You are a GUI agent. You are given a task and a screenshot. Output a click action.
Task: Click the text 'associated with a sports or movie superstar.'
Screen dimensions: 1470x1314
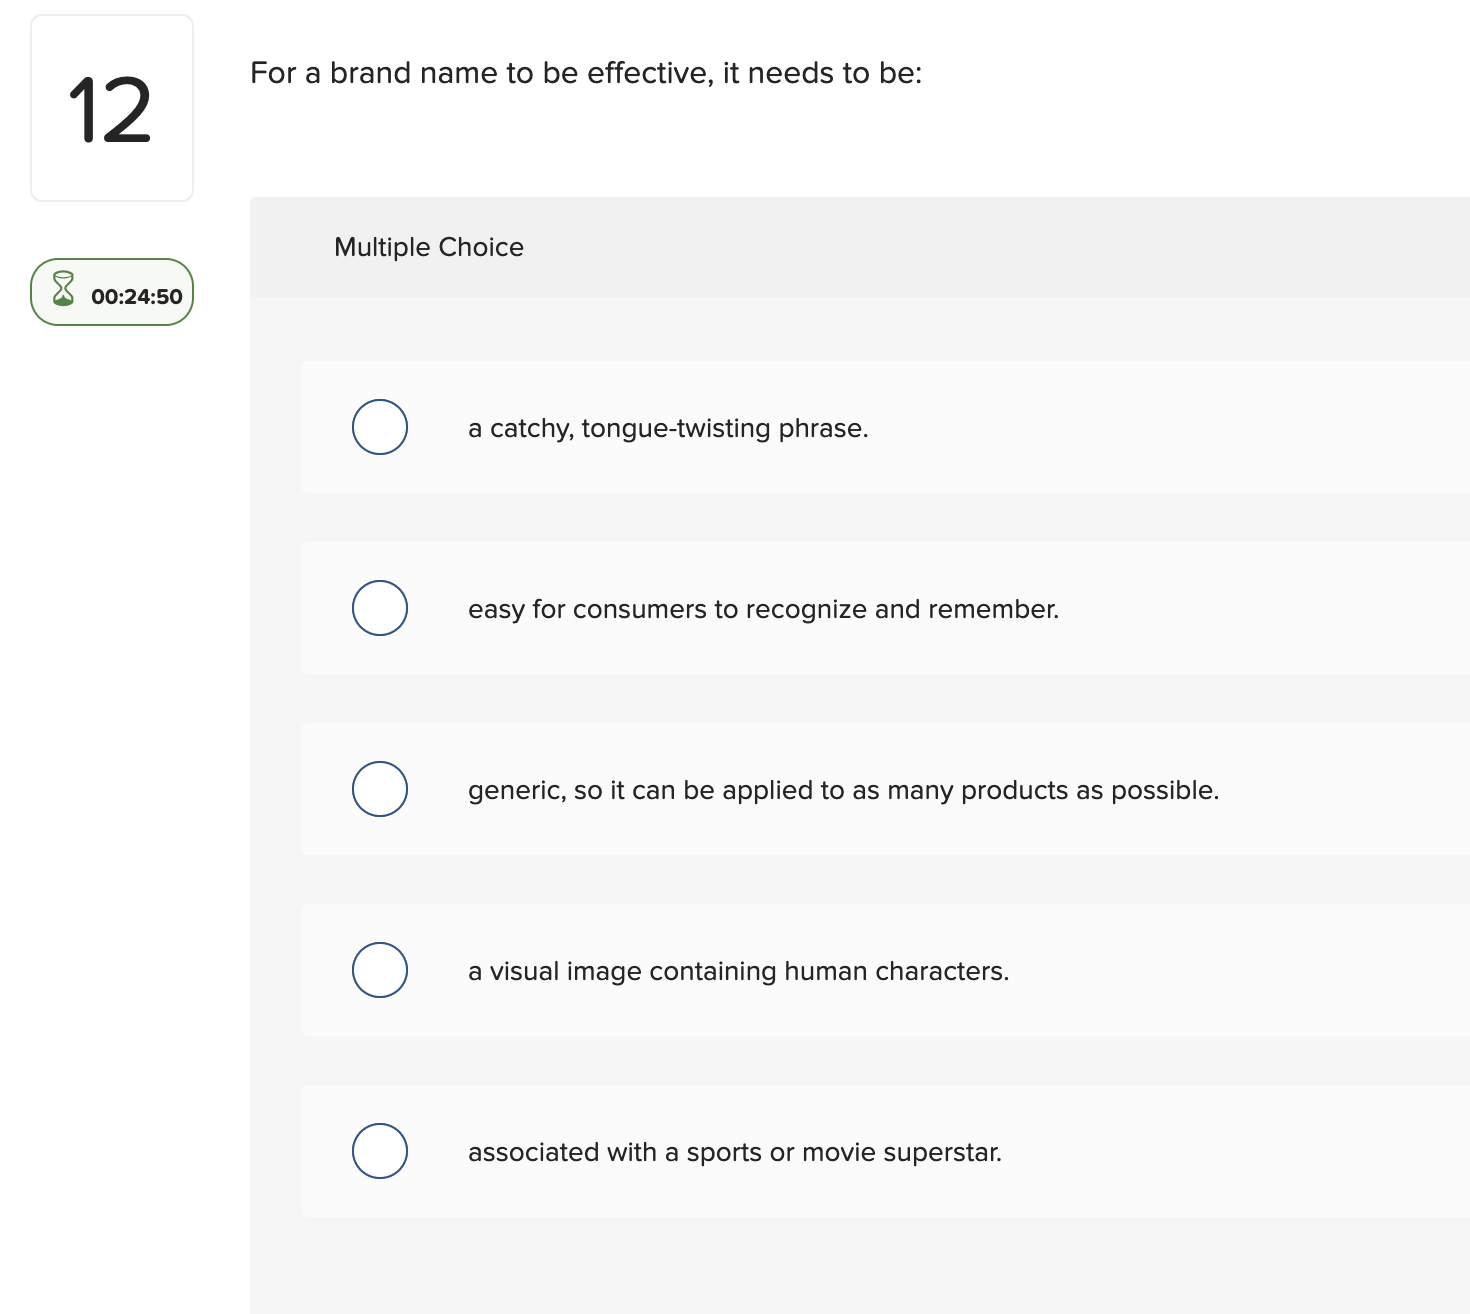pyautogui.click(x=734, y=1152)
